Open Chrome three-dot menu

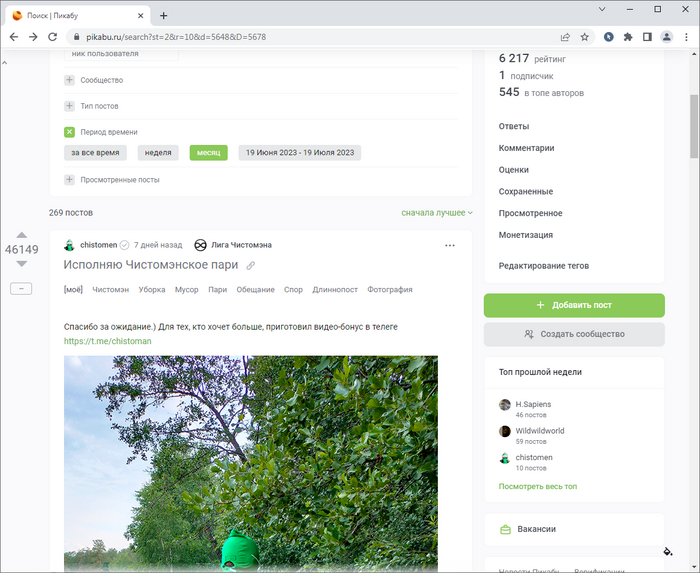686,37
